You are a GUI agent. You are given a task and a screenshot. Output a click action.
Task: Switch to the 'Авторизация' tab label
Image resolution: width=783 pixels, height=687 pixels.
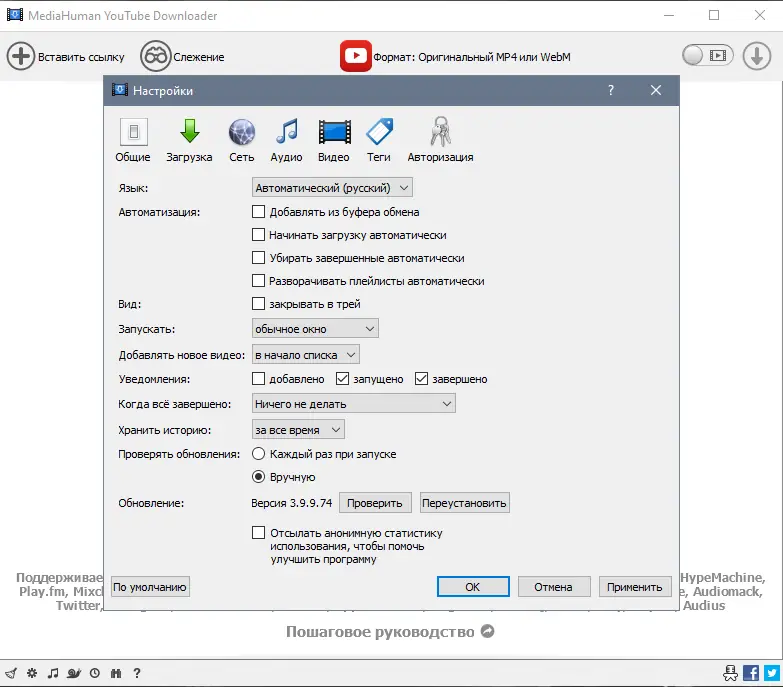click(440, 157)
